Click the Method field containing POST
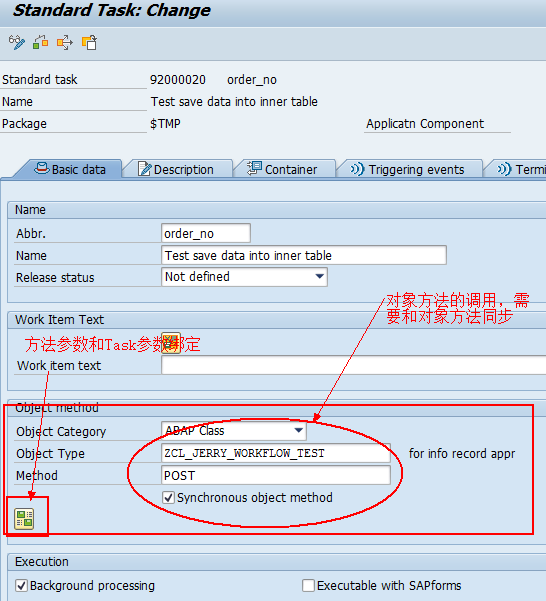The width and height of the screenshot is (546, 601). [276, 475]
